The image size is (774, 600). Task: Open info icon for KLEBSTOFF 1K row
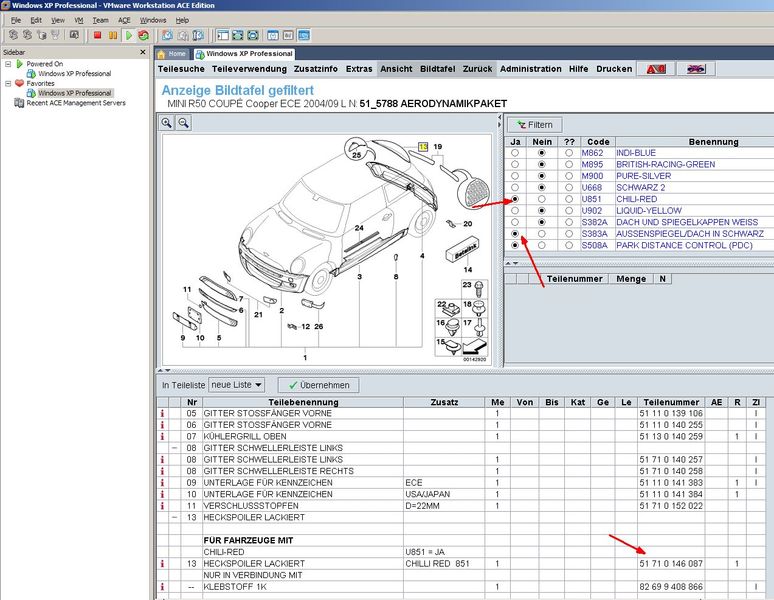tap(162, 587)
